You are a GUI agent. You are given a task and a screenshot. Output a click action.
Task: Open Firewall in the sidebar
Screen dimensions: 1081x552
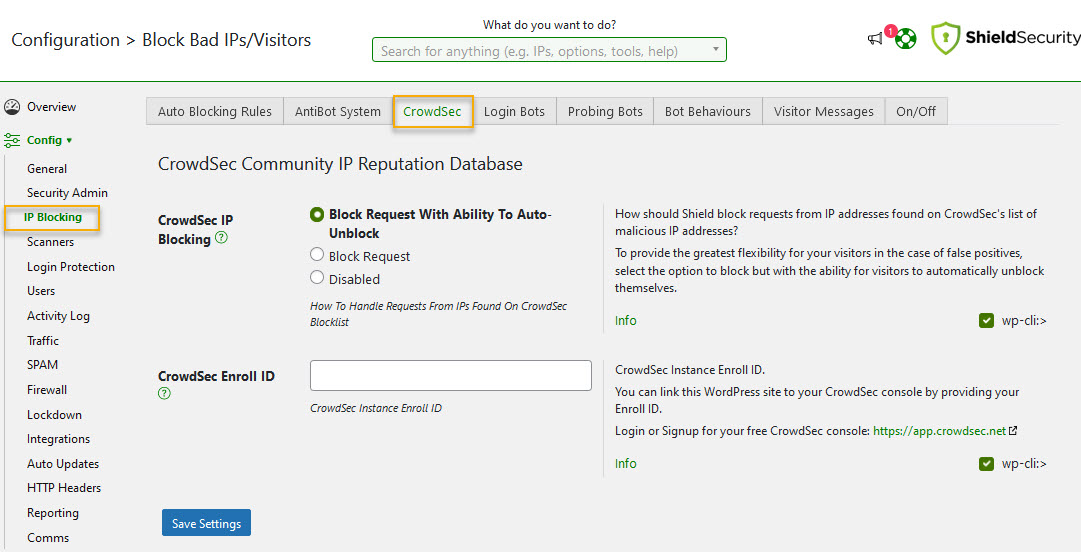(47, 389)
